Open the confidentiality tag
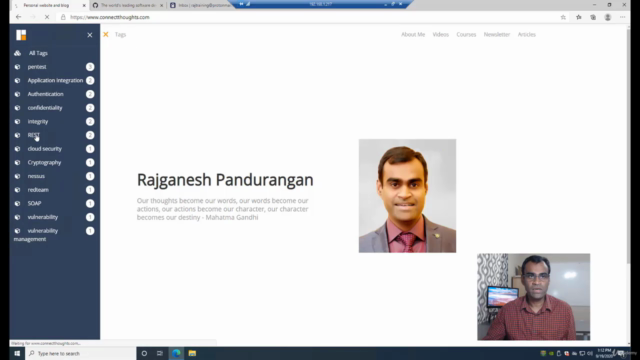Screen dimensions: 640x360 (45, 108)
